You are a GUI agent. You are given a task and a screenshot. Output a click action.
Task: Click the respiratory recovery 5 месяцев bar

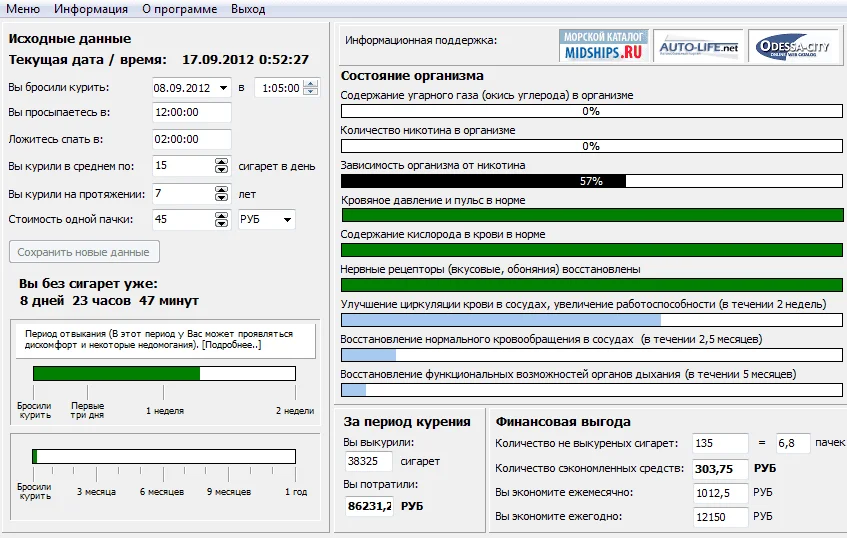pyautogui.click(x=591, y=389)
